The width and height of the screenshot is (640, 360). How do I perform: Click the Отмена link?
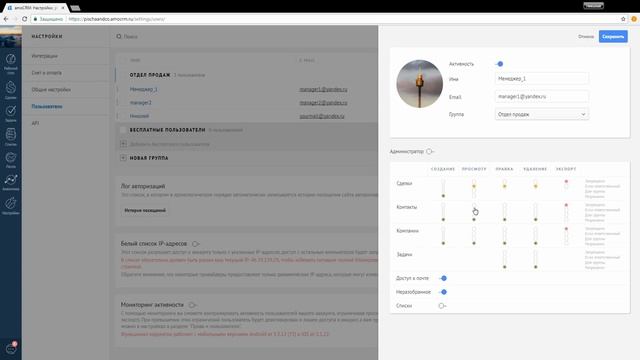pos(586,36)
